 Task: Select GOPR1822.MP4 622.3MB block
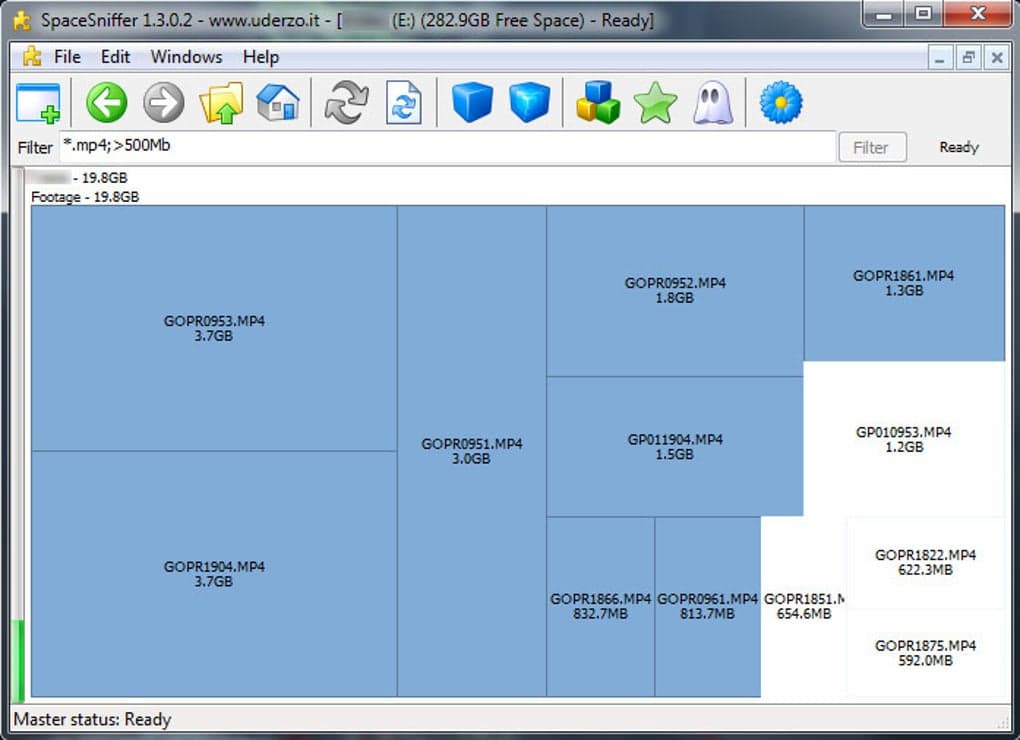925,562
